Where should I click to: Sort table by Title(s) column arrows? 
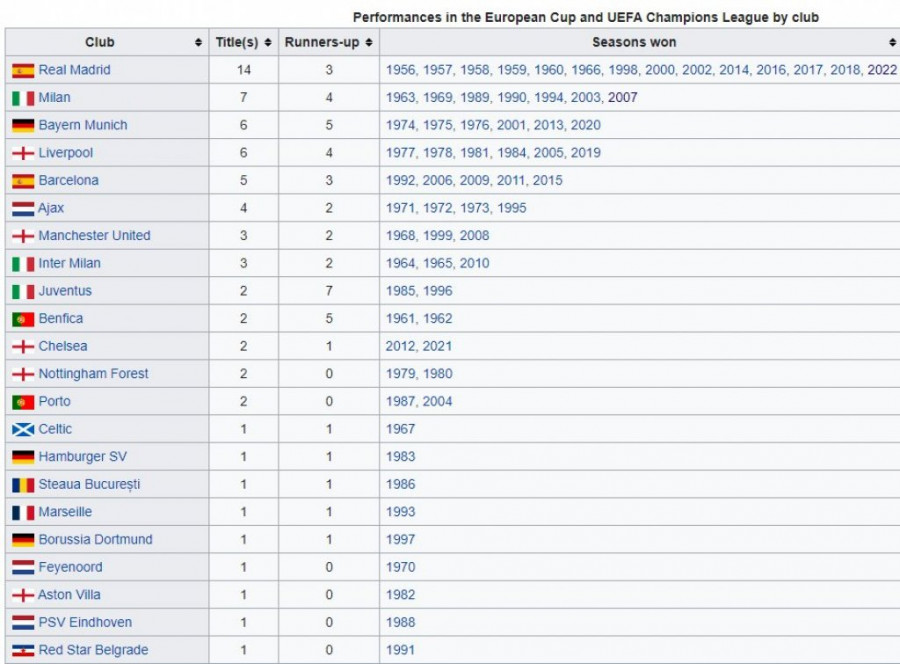click(x=268, y=43)
